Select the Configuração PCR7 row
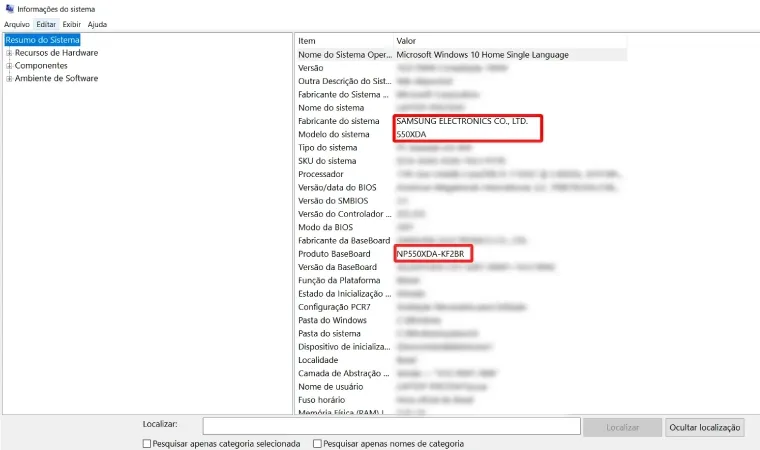The width and height of the screenshot is (760, 450). pos(461,307)
